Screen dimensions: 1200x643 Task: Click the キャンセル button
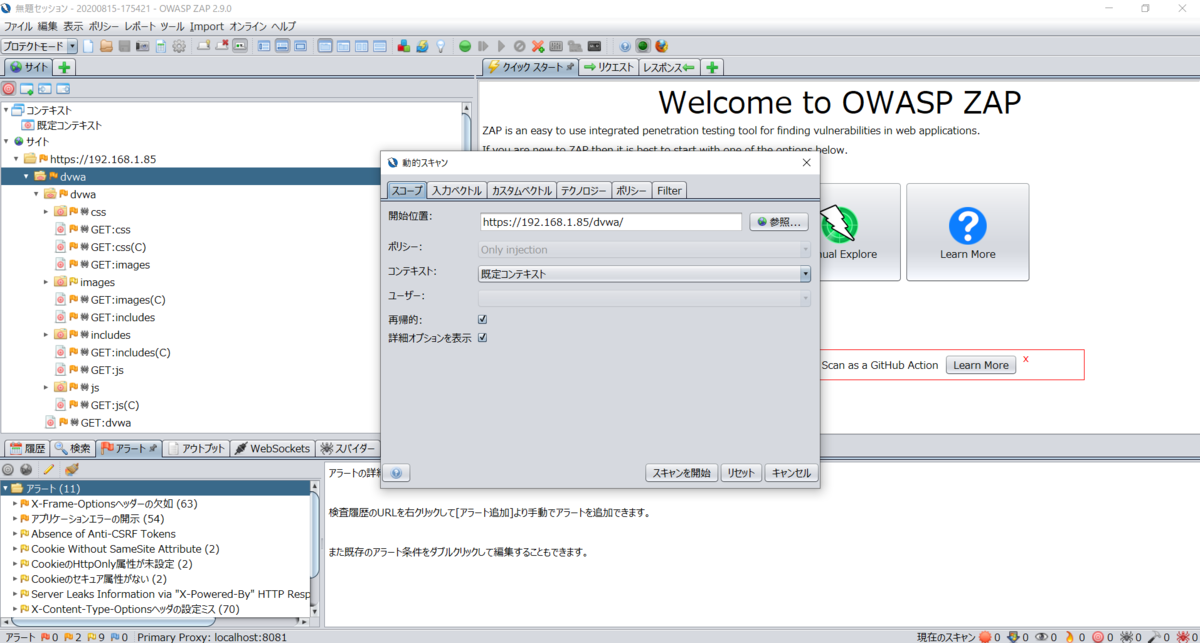tap(791, 473)
